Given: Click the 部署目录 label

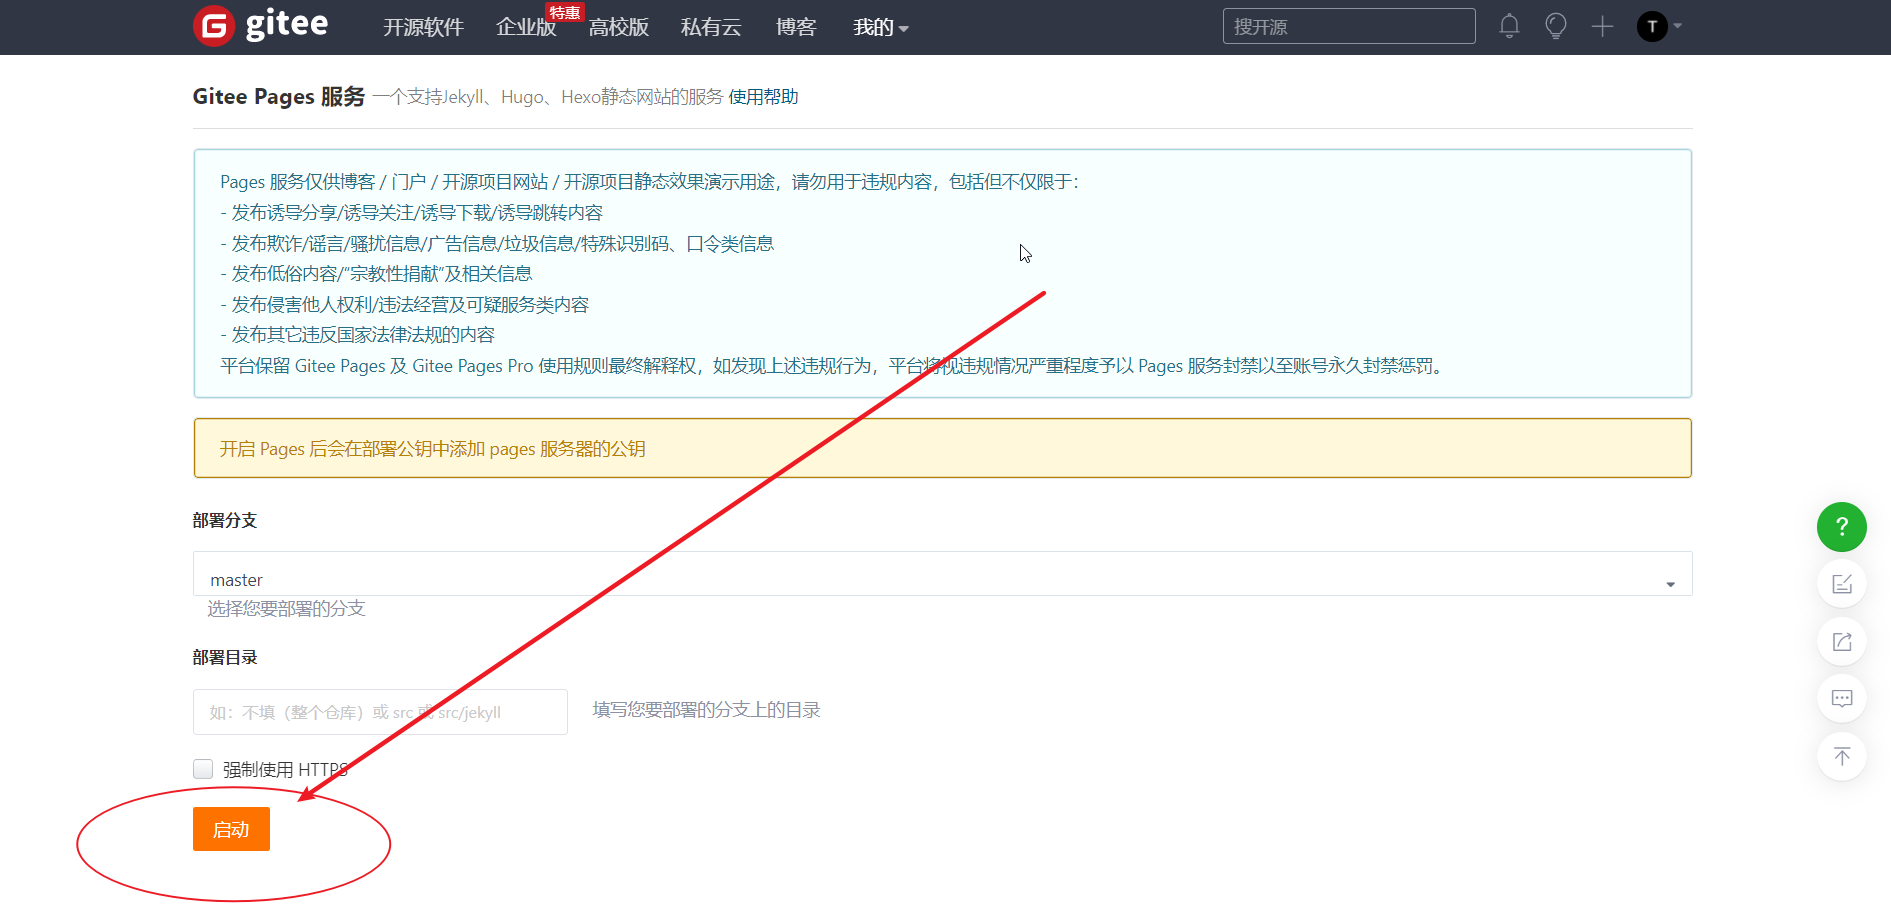Looking at the screenshot, I should [225, 657].
